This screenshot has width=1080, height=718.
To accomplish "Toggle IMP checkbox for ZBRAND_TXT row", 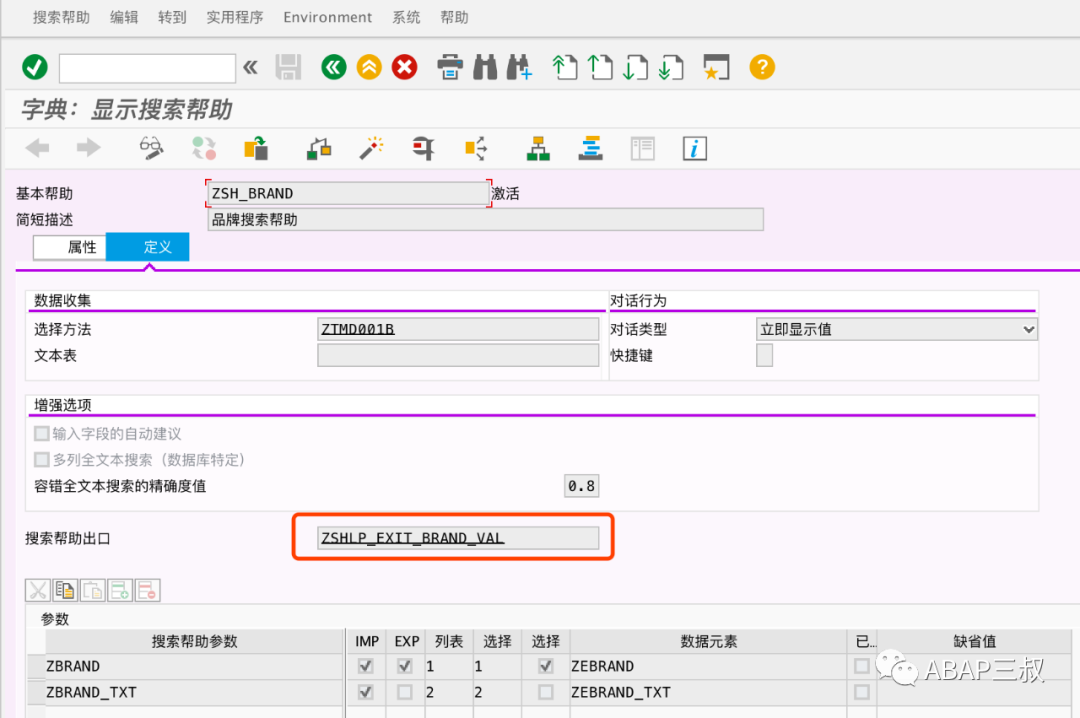I will click(366, 692).
